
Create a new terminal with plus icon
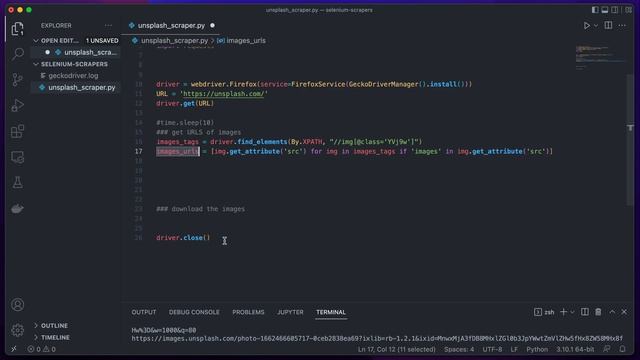563,312
